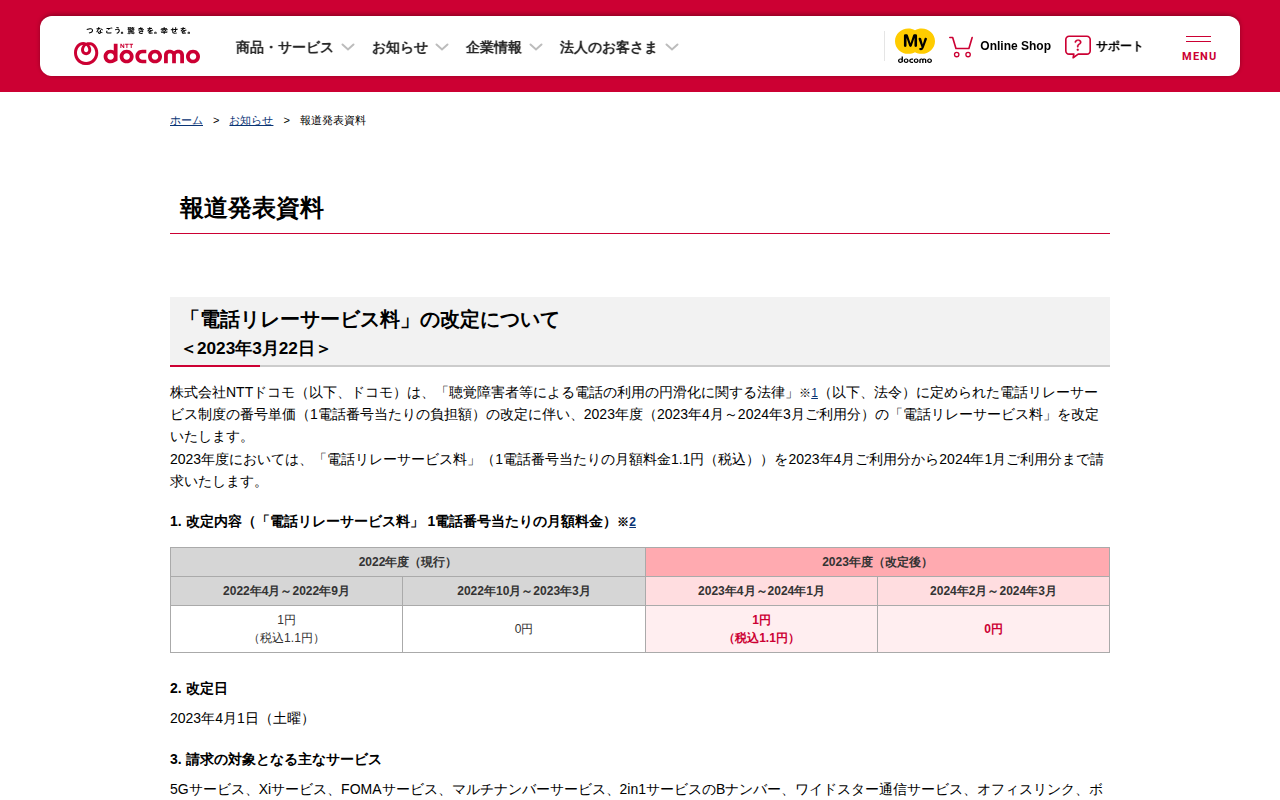
Task: Open the 法人のお客さま menu
Action: [609, 47]
